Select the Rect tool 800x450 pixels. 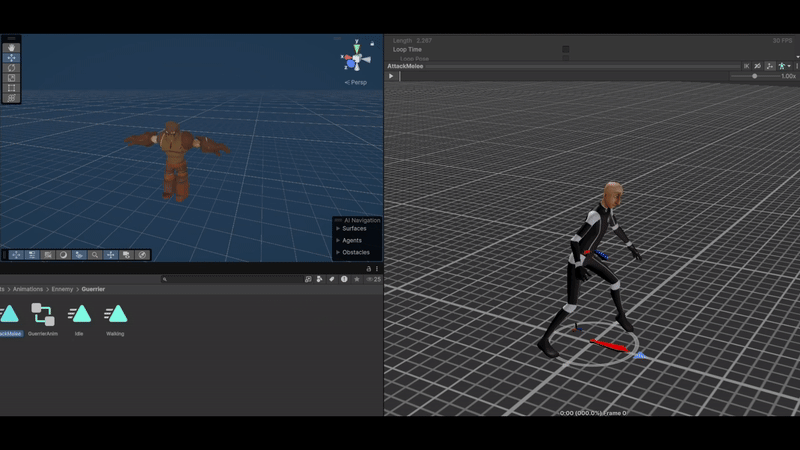pyautogui.click(x=11, y=88)
